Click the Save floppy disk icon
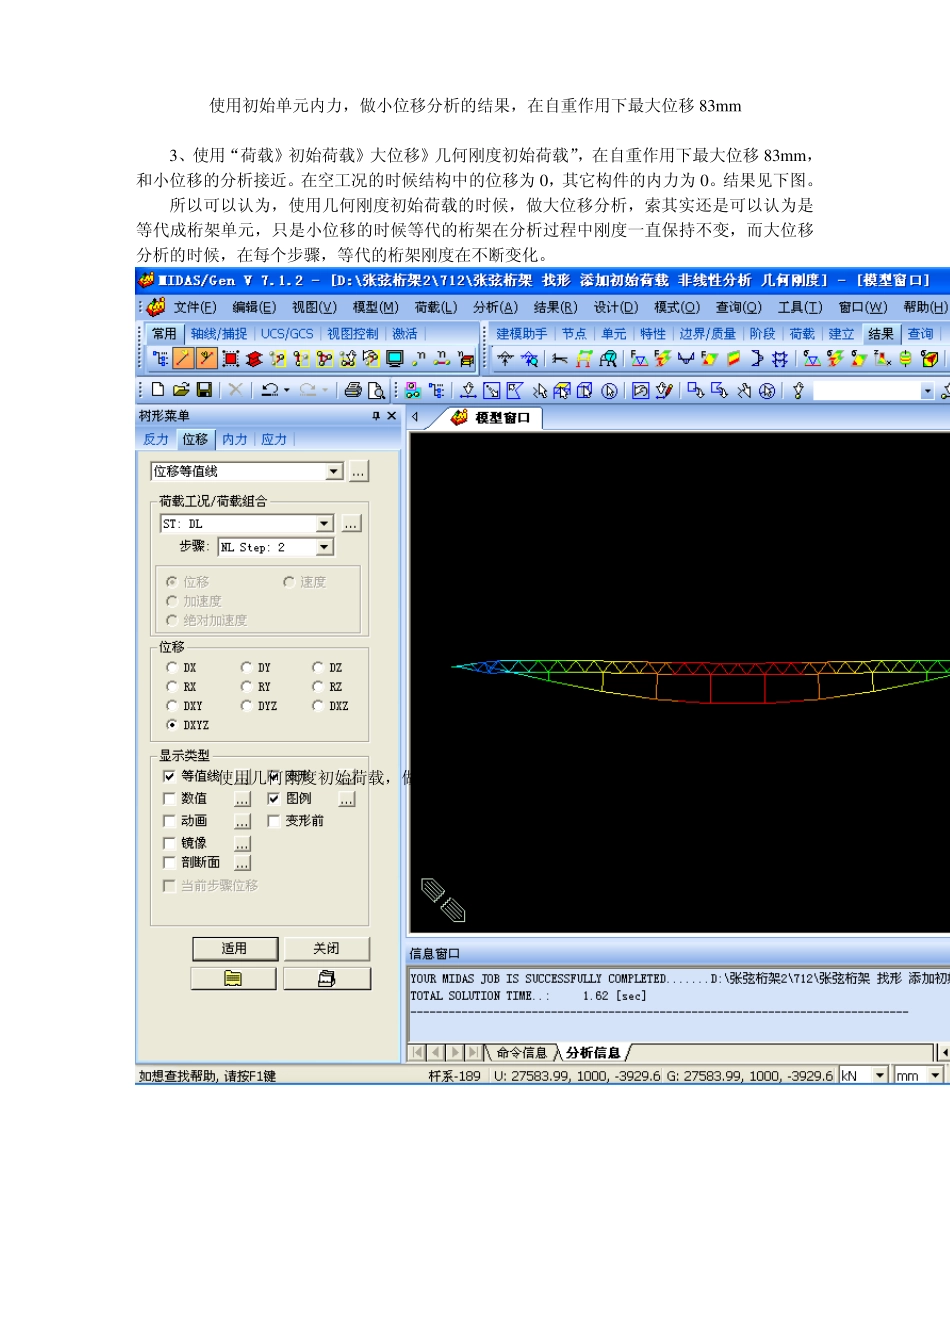This screenshot has height=1344, width=950. [204, 390]
